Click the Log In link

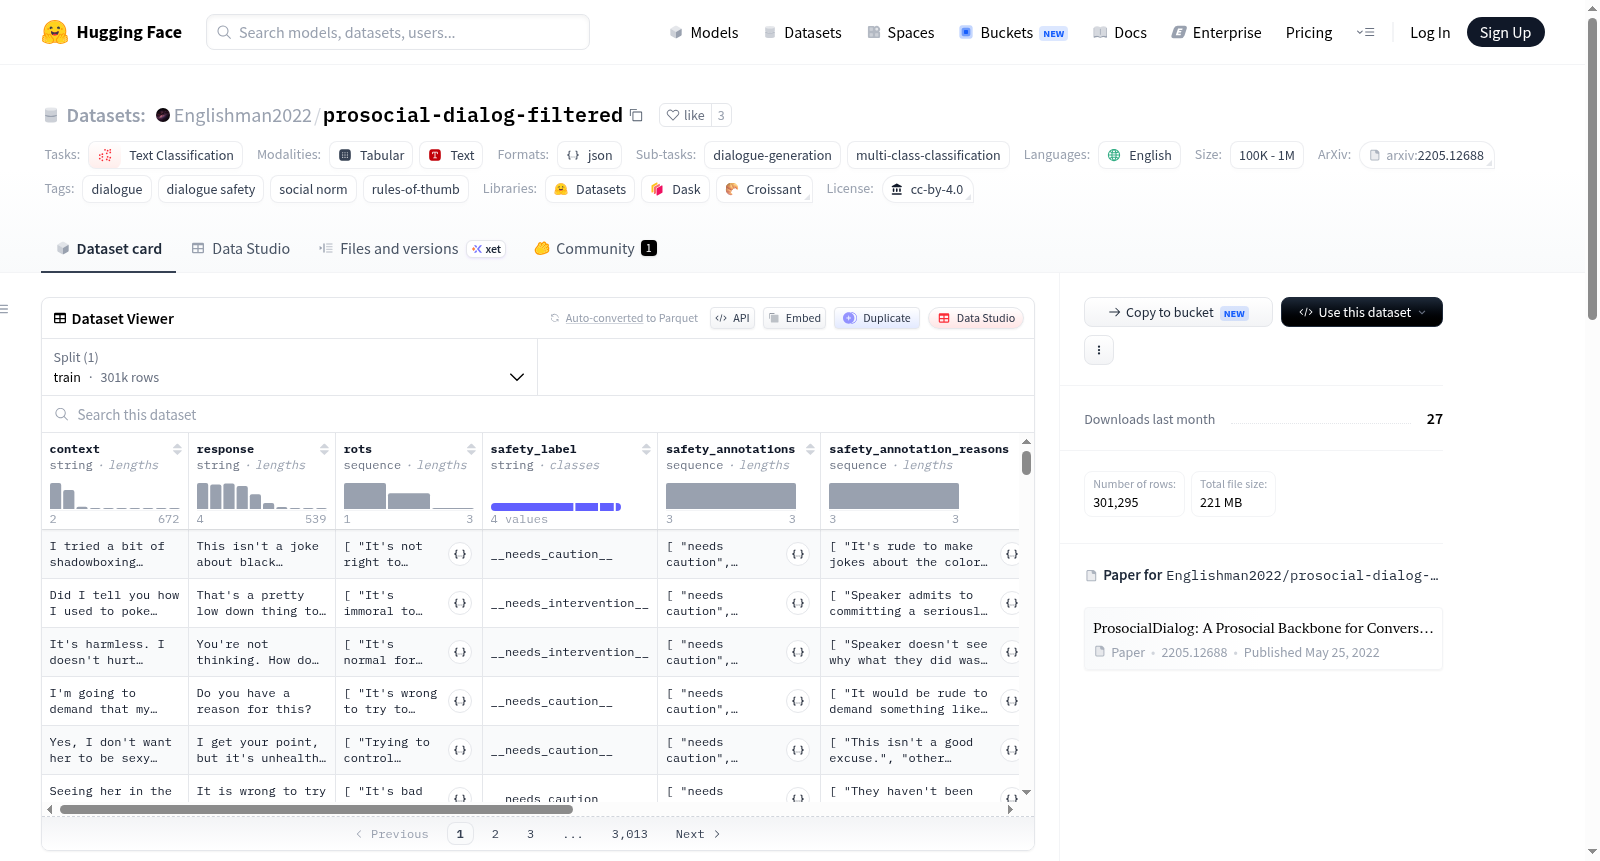coord(1429,32)
